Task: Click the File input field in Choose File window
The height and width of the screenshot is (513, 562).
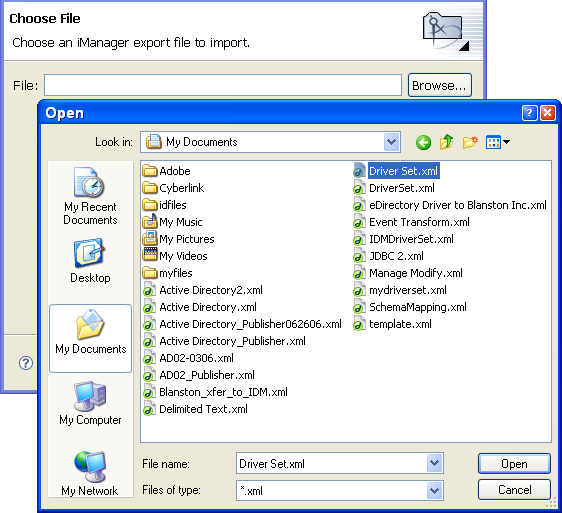Action: click(223, 85)
